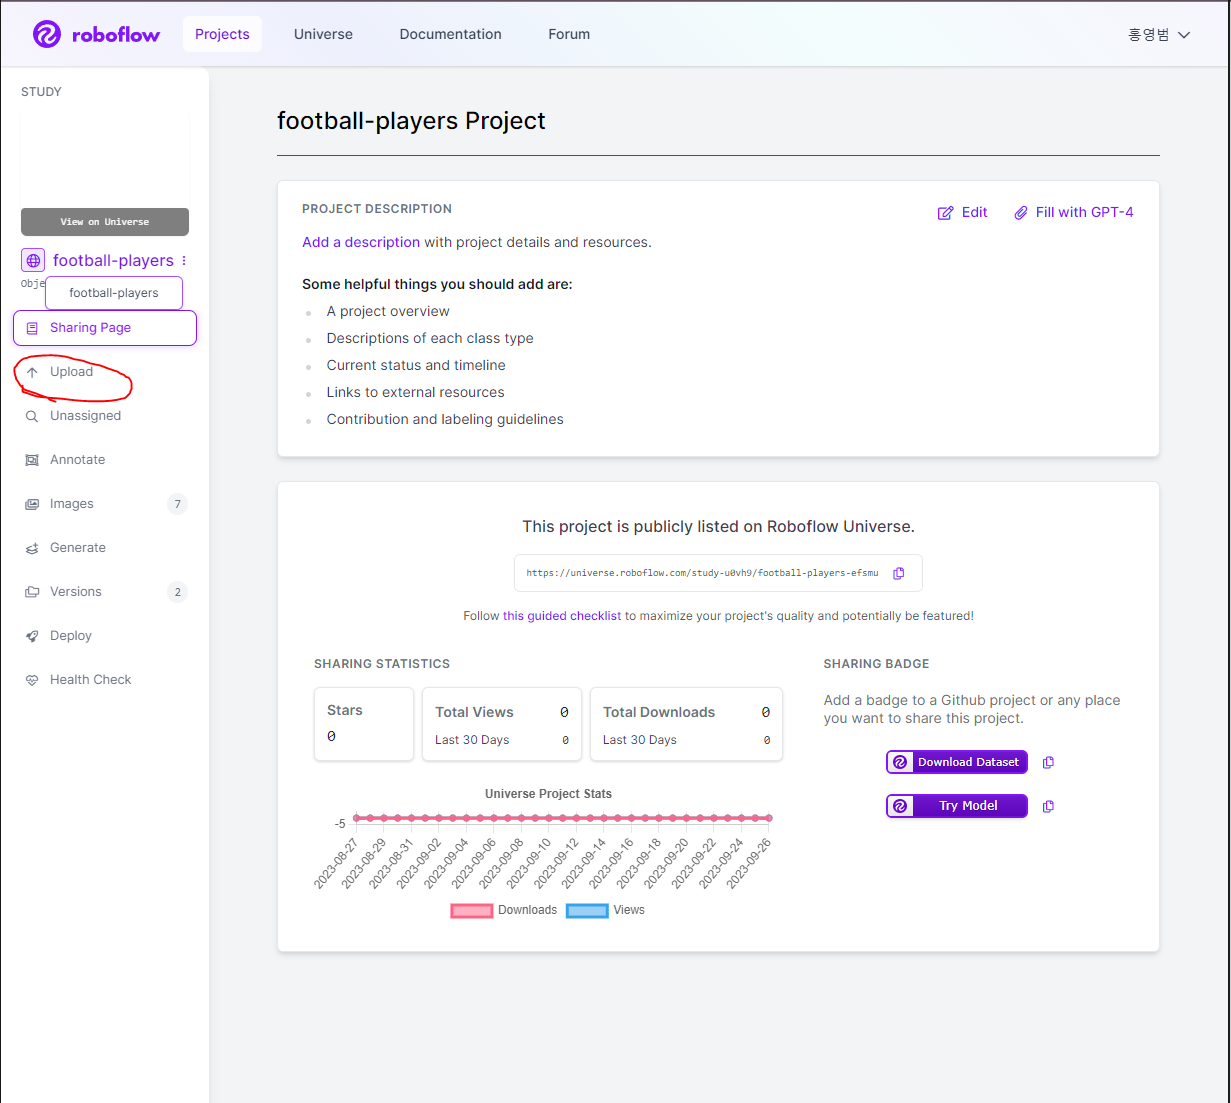
Task: Click the Images picture icon
Action: pos(32,504)
